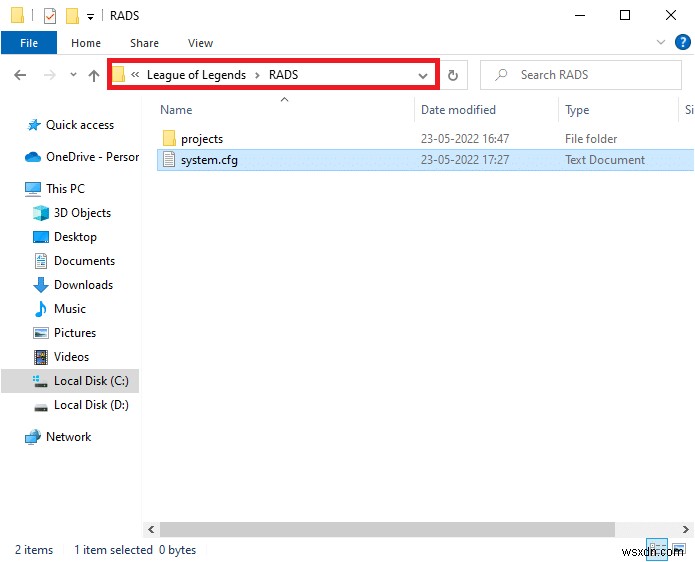
Task: Open Desktop in navigation pane
Action: [65, 237]
